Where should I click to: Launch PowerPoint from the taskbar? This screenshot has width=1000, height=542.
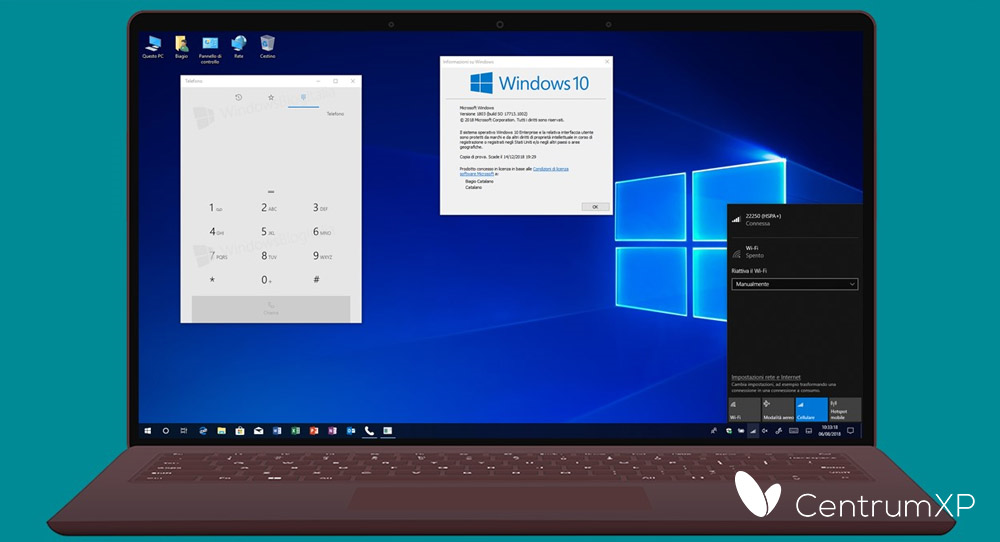(x=314, y=431)
